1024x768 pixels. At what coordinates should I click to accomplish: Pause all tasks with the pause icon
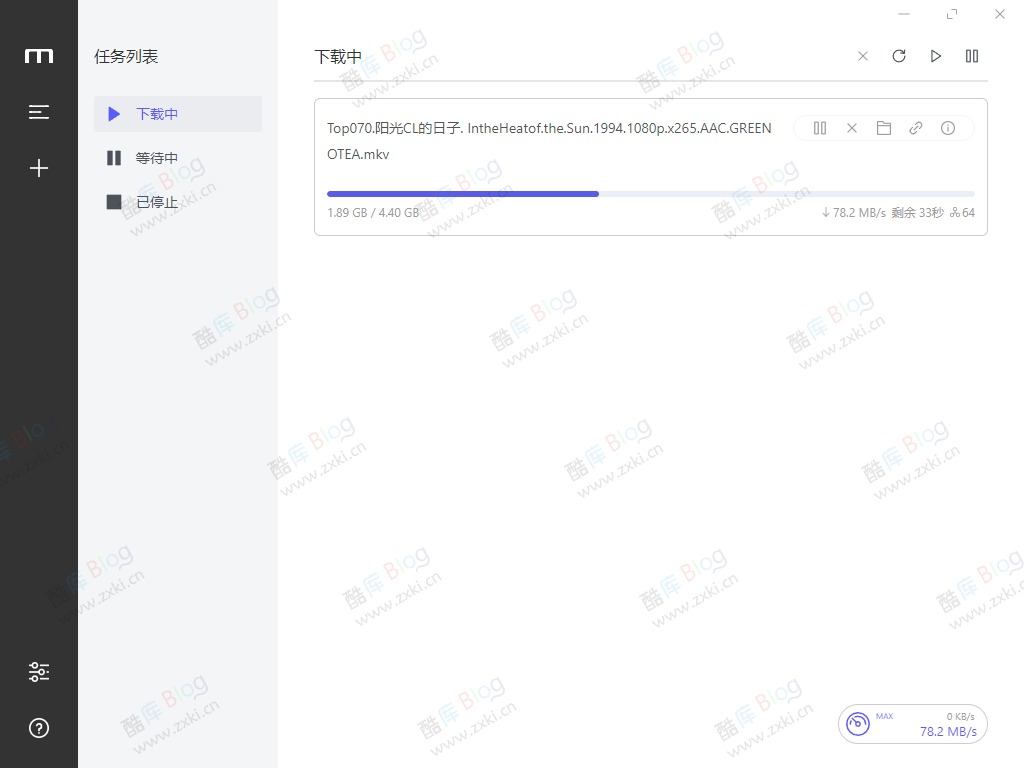[971, 56]
